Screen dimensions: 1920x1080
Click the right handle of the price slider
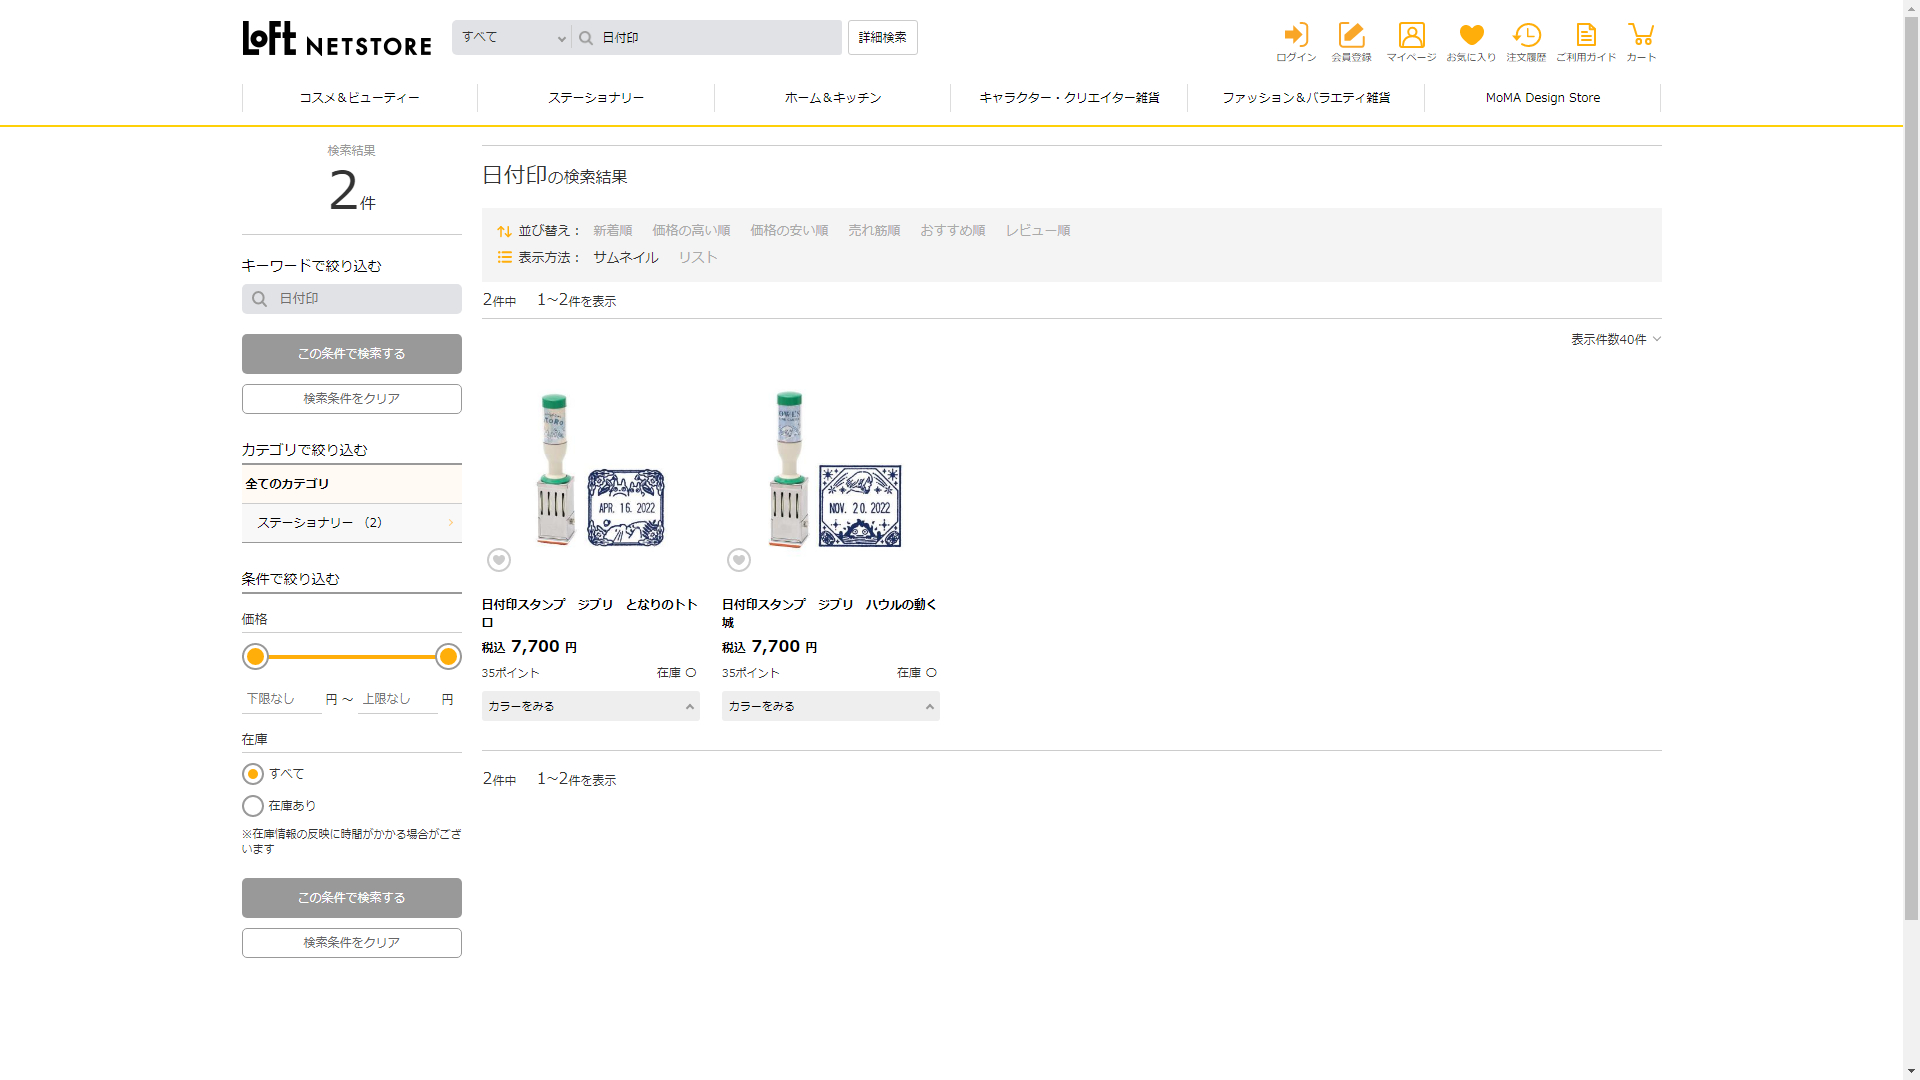[x=448, y=657]
